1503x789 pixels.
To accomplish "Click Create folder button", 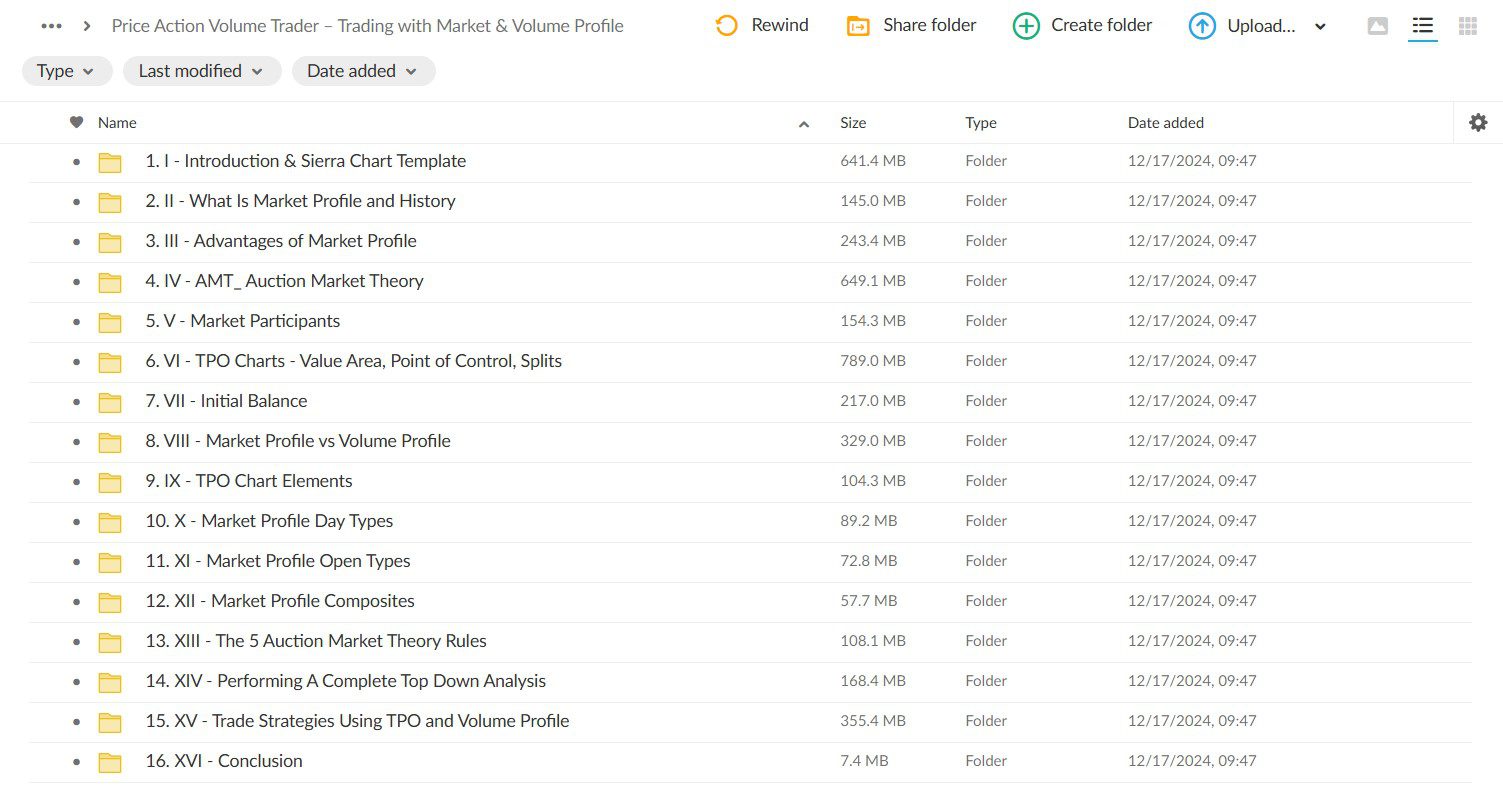I will coord(1082,26).
